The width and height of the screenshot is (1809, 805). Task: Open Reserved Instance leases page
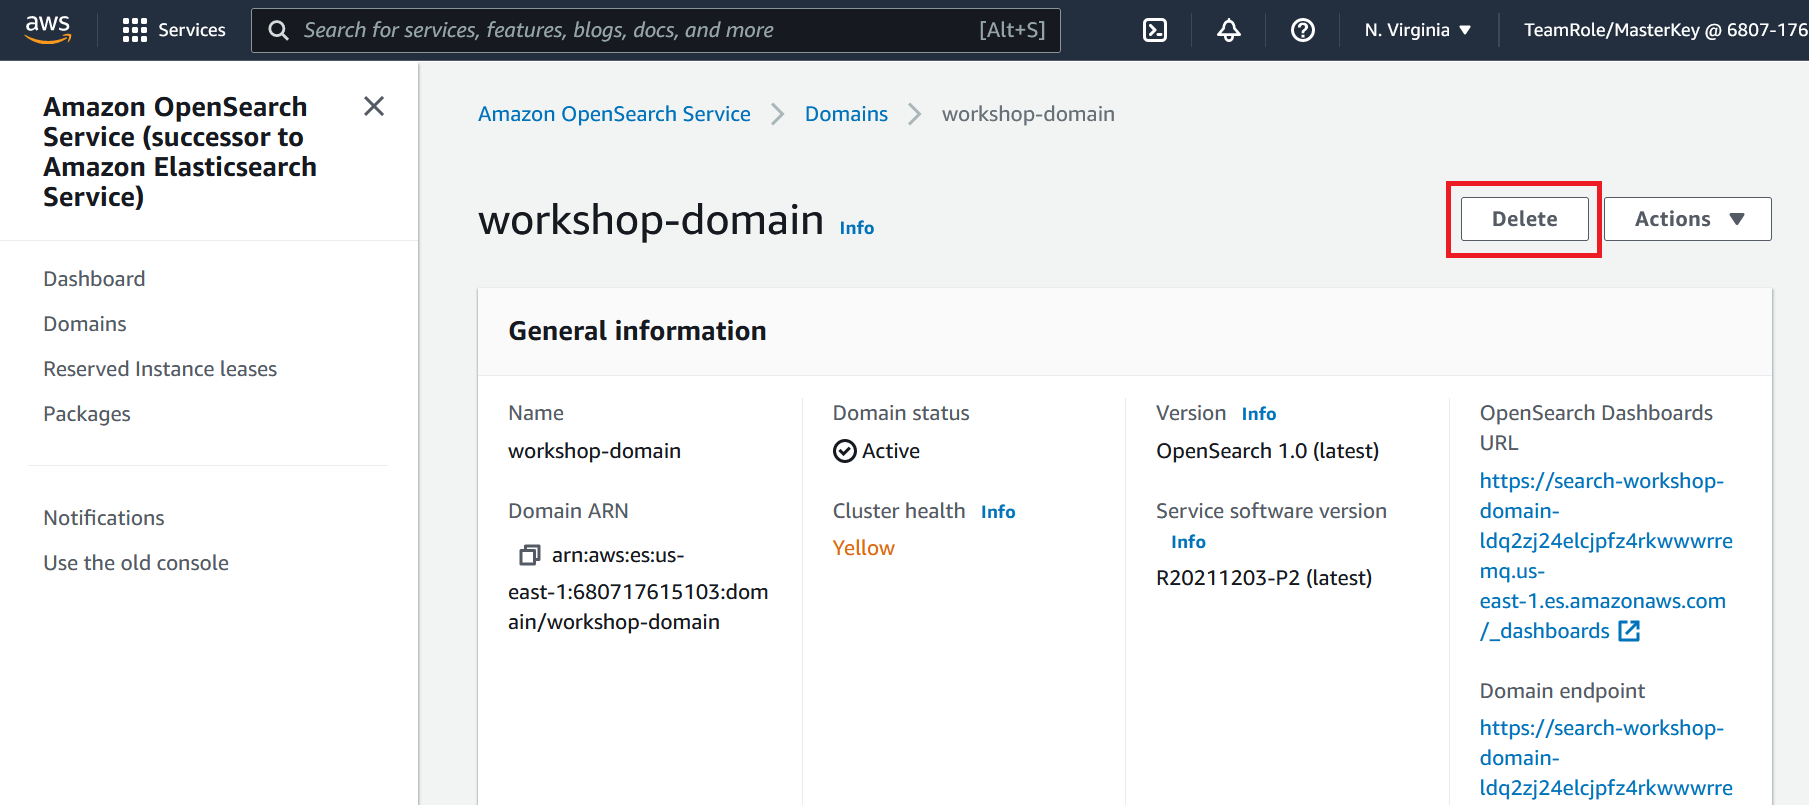pos(160,369)
